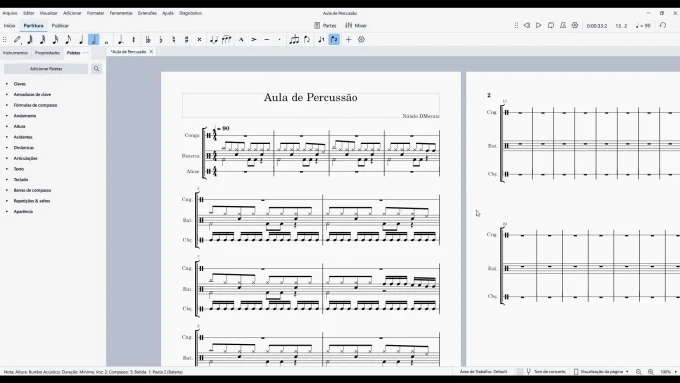The image size is (680, 383).
Task: Go to the Início tab
Action: click(10, 26)
